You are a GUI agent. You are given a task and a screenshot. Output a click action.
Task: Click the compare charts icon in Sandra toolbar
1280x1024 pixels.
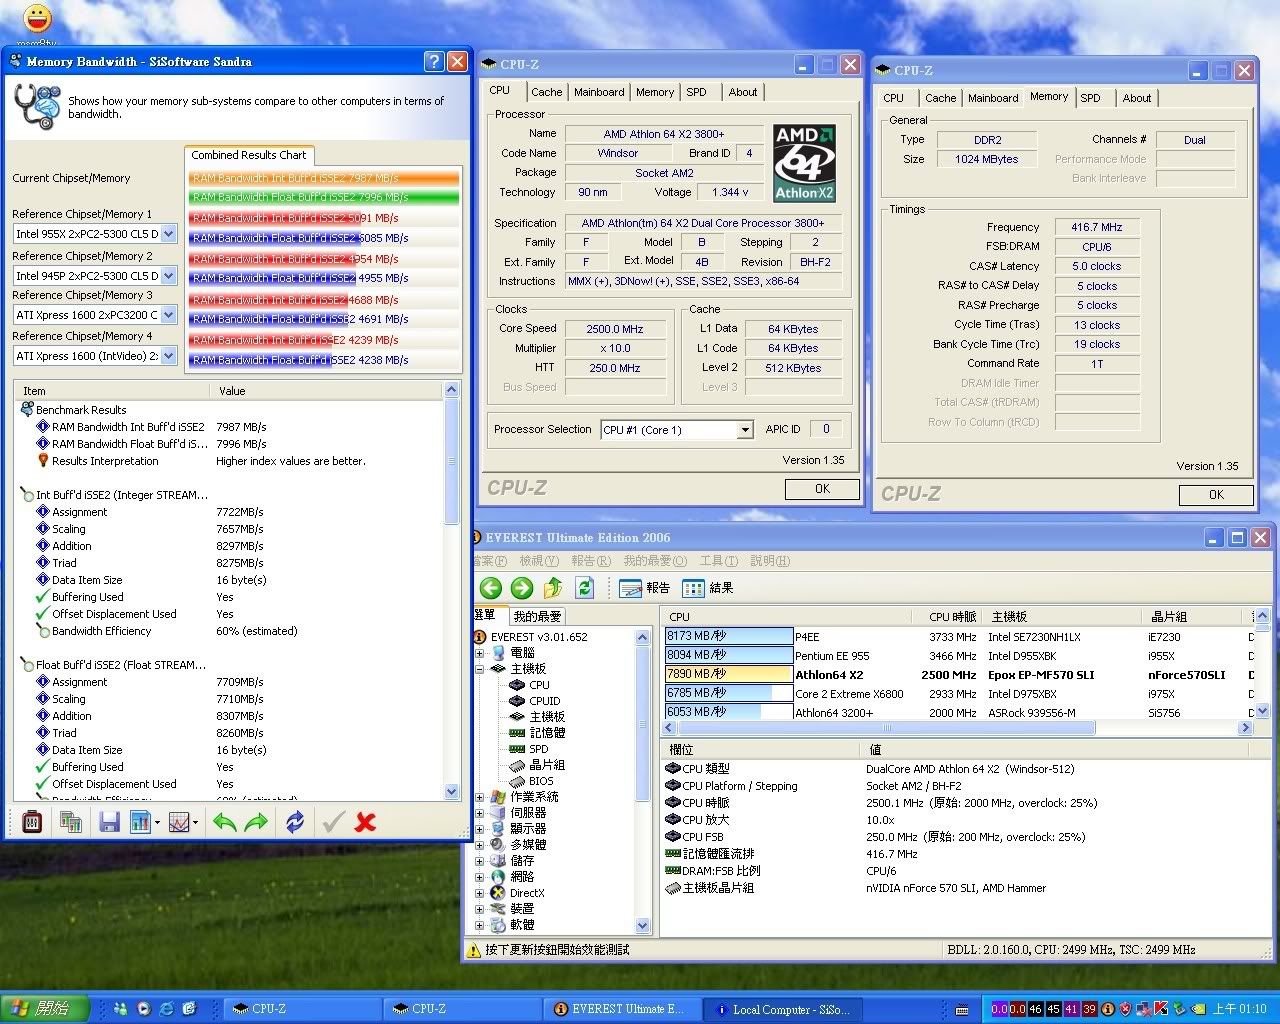pyautogui.click(x=70, y=822)
